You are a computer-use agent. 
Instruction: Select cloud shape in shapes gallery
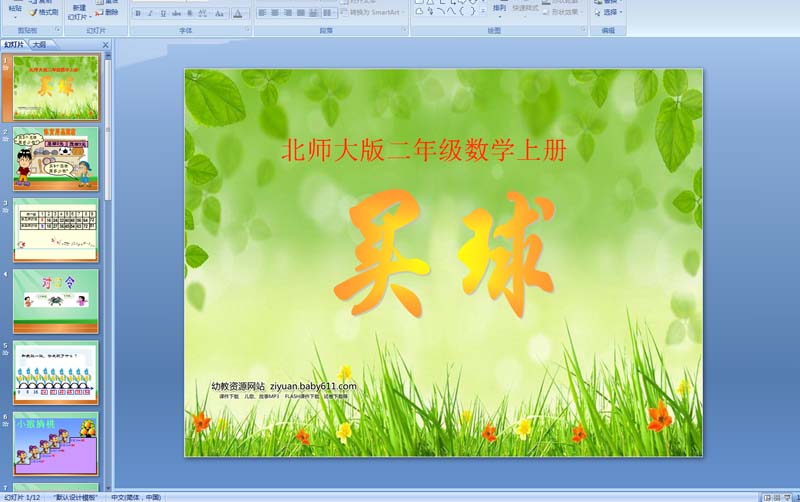click(419, 11)
